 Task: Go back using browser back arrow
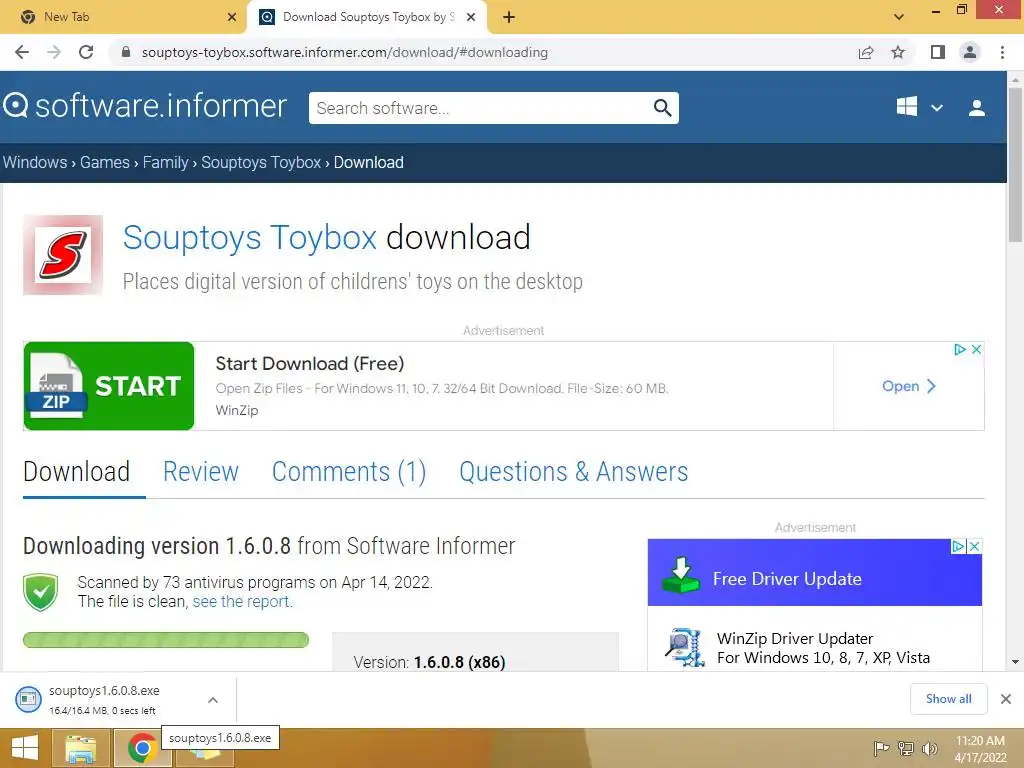pyautogui.click(x=22, y=52)
